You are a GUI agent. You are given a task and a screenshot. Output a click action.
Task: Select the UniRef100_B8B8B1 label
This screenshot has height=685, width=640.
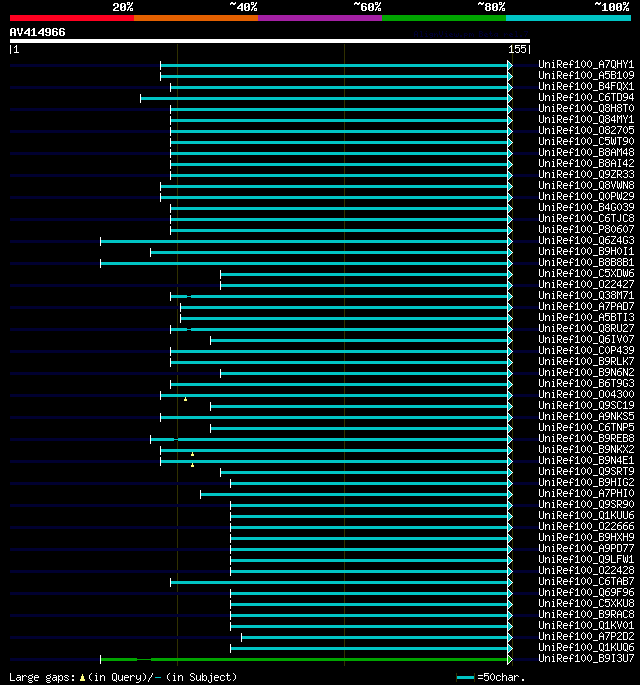[x=586, y=262]
